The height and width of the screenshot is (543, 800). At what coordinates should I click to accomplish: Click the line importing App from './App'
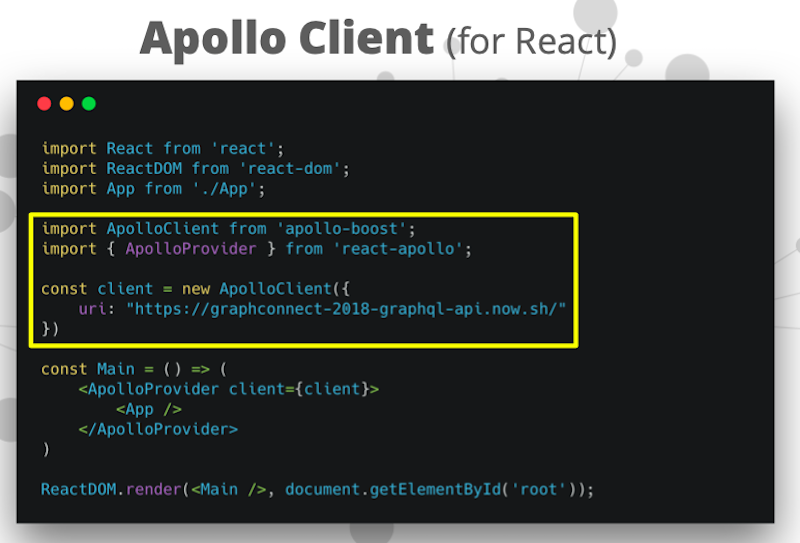pos(153,189)
